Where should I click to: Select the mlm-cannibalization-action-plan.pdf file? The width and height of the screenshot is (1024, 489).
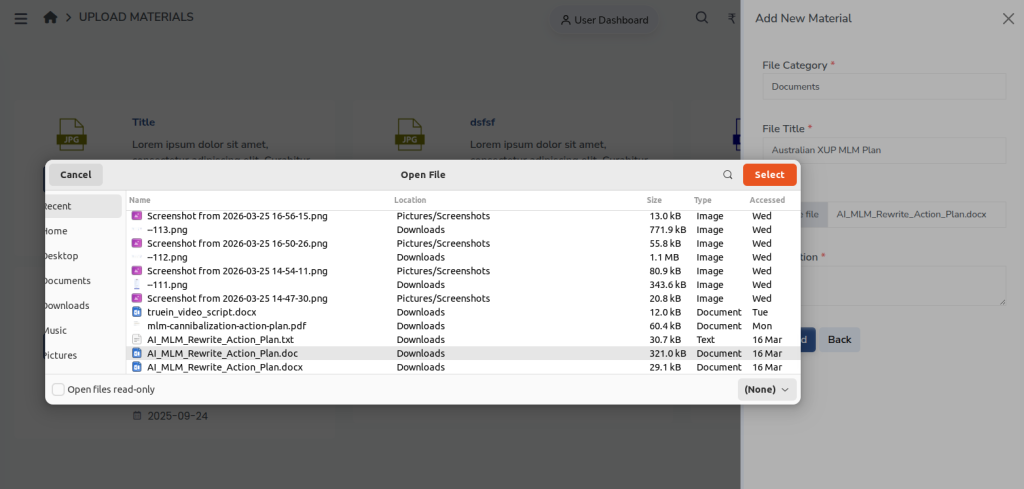(226, 326)
